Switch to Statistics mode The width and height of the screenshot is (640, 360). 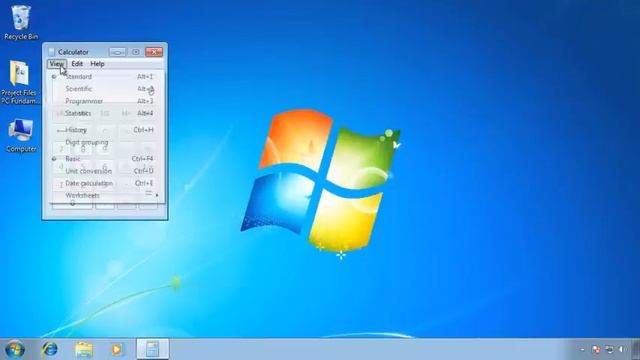[108, 113]
